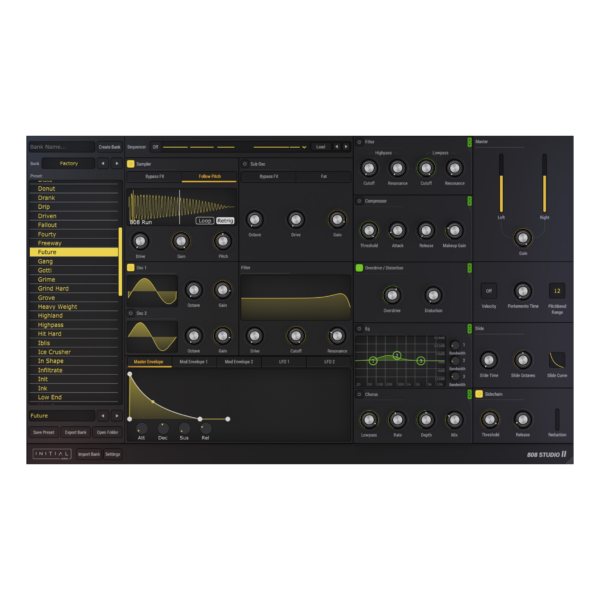Click the Master Gain knob

coord(523,238)
